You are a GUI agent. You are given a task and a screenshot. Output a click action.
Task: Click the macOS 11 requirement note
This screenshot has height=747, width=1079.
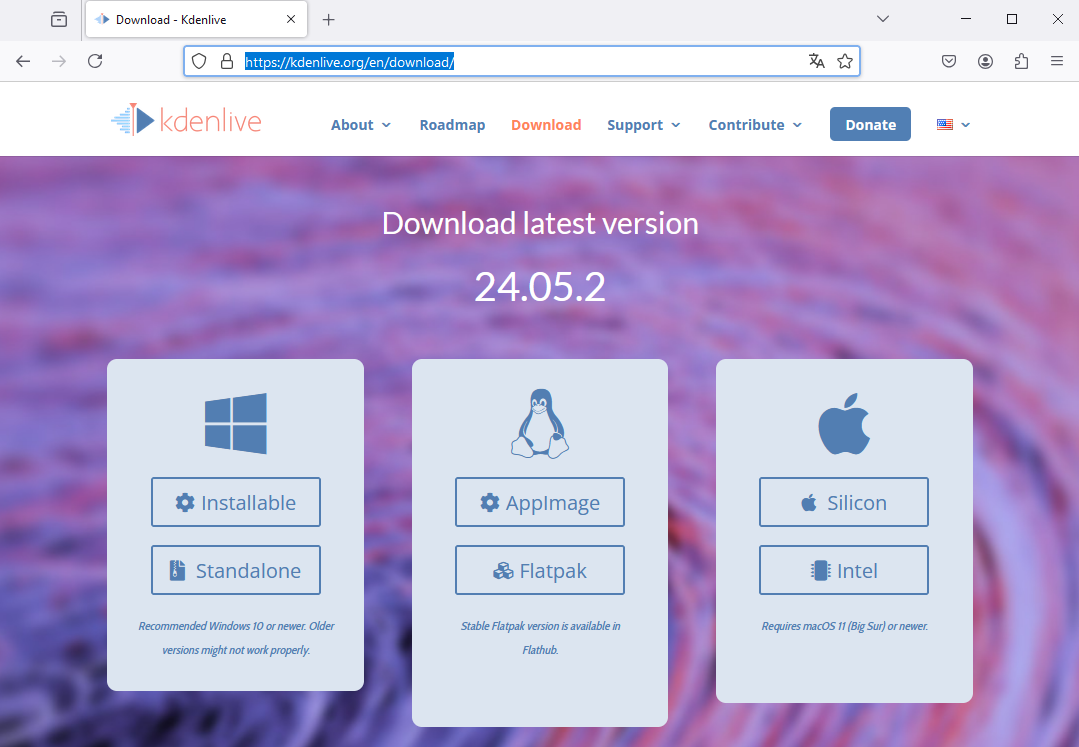(x=844, y=626)
